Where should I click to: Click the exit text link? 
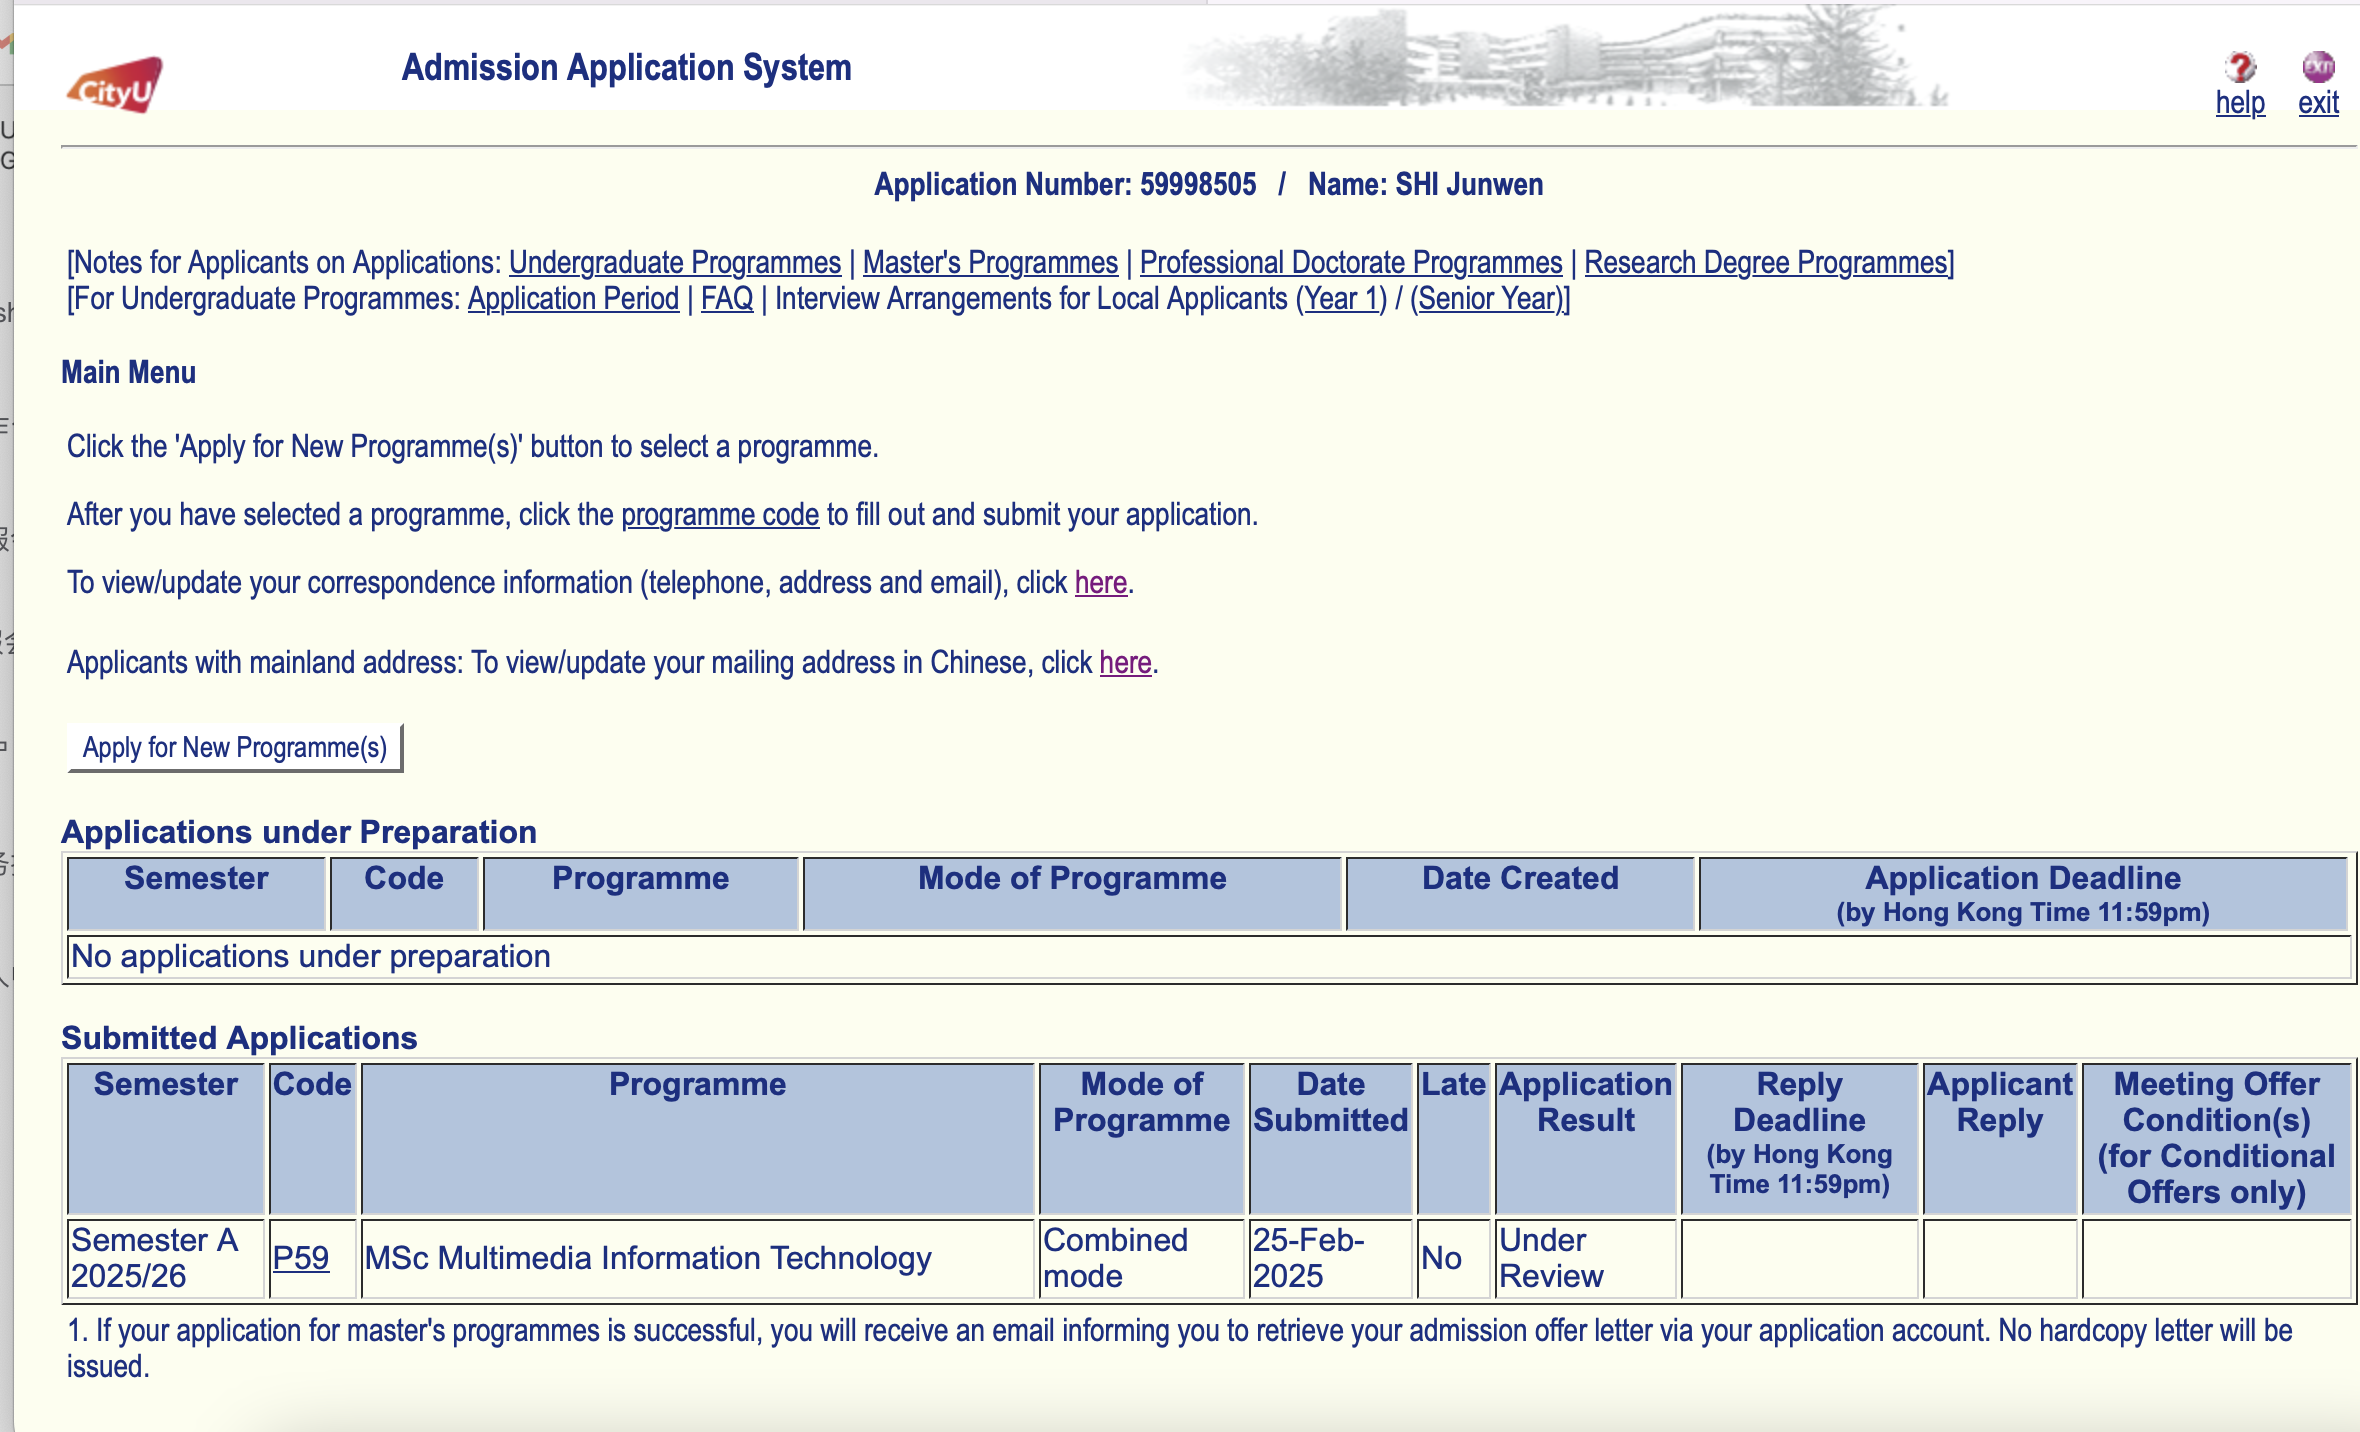(2317, 103)
